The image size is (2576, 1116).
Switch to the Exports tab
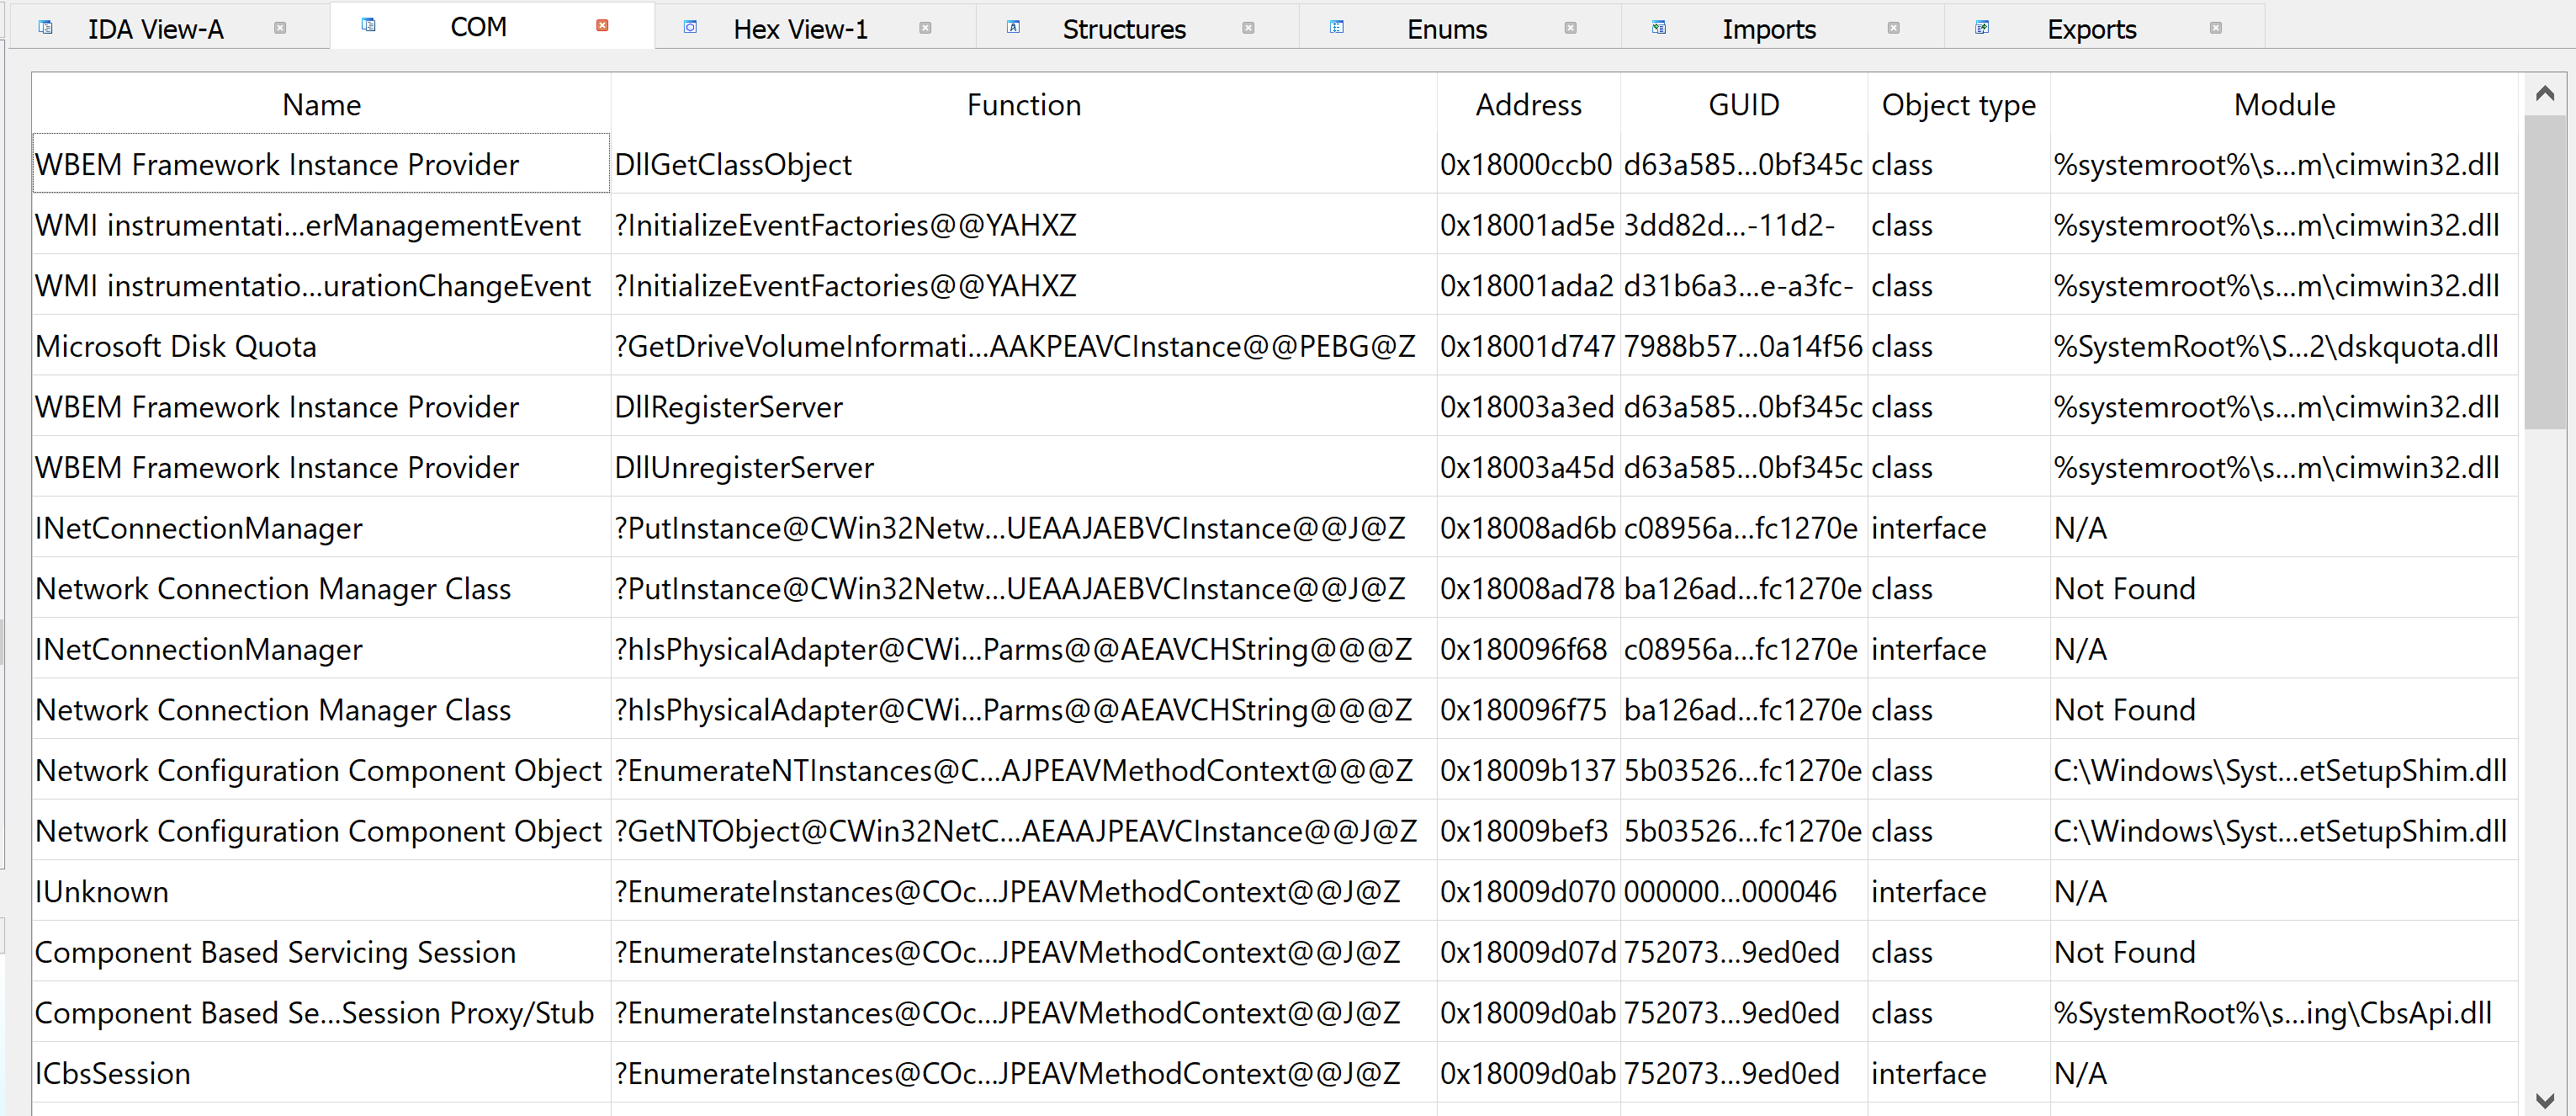point(2091,29)
